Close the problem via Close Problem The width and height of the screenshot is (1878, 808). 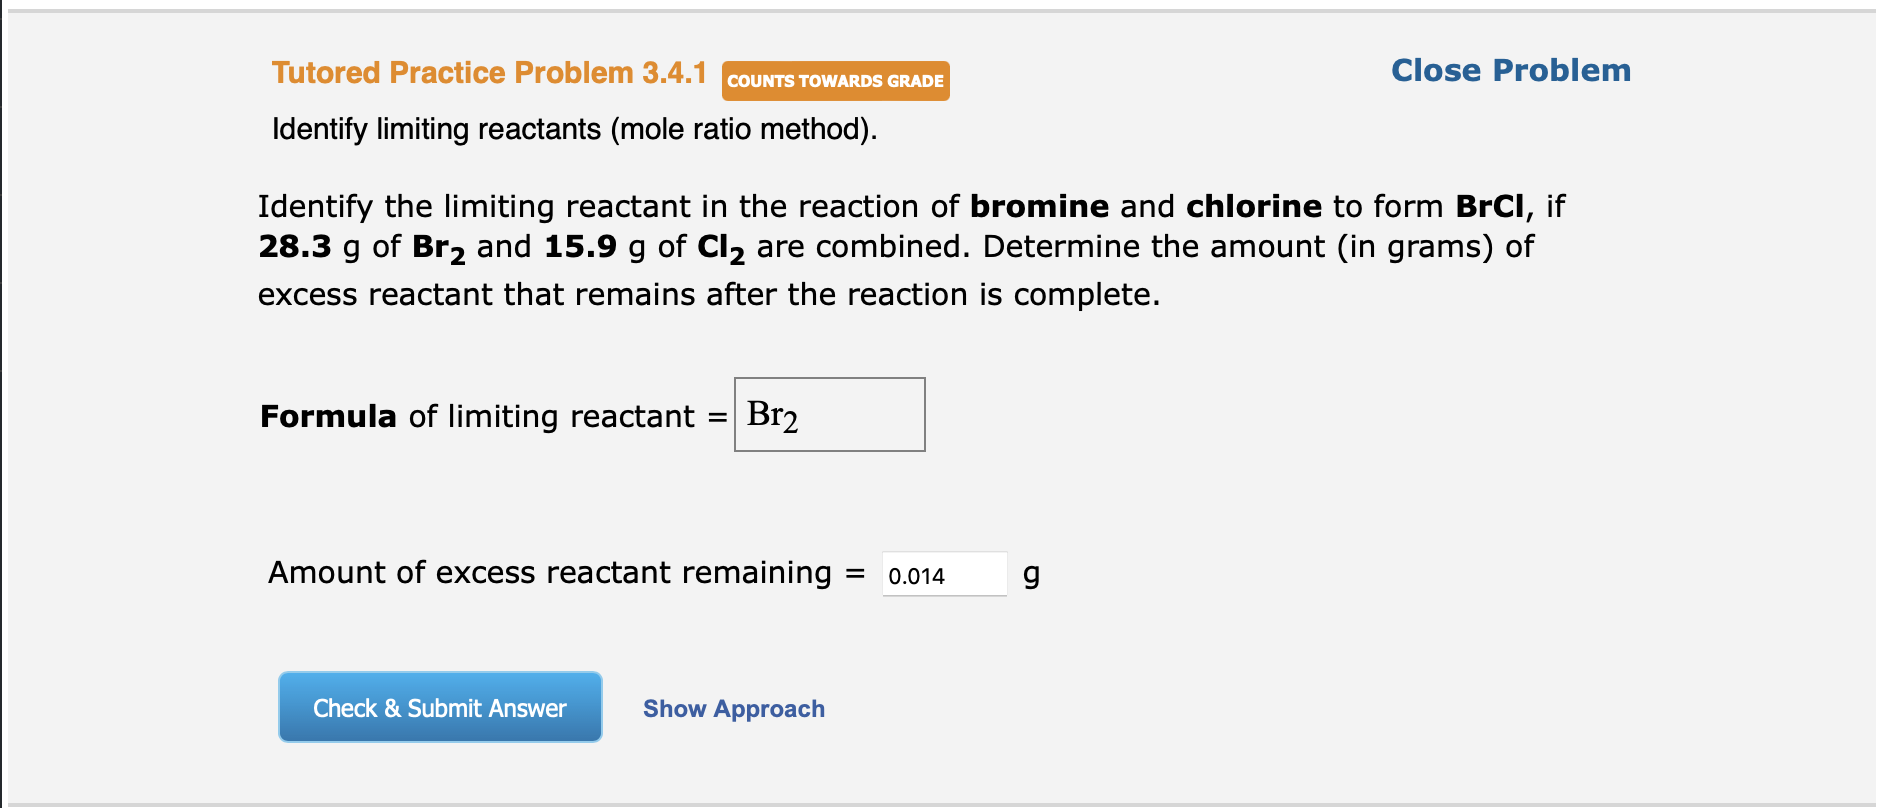[x=1510, y=70]
